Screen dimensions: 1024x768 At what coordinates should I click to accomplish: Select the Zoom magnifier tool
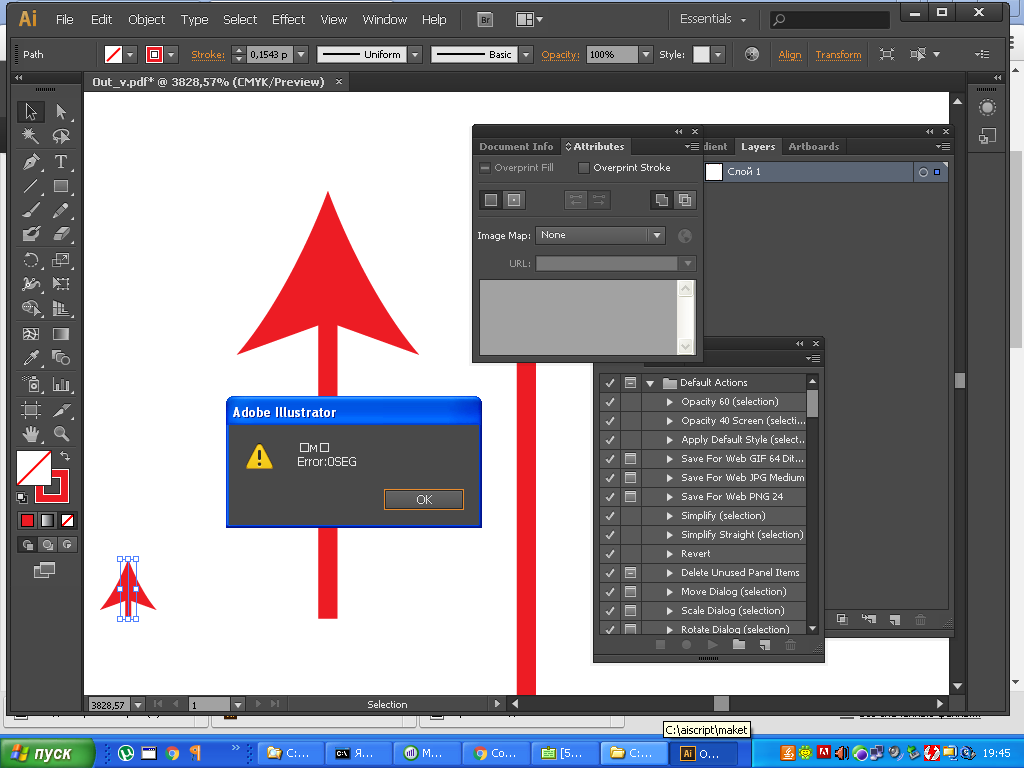pyautogui.click(x=61, y=434)
